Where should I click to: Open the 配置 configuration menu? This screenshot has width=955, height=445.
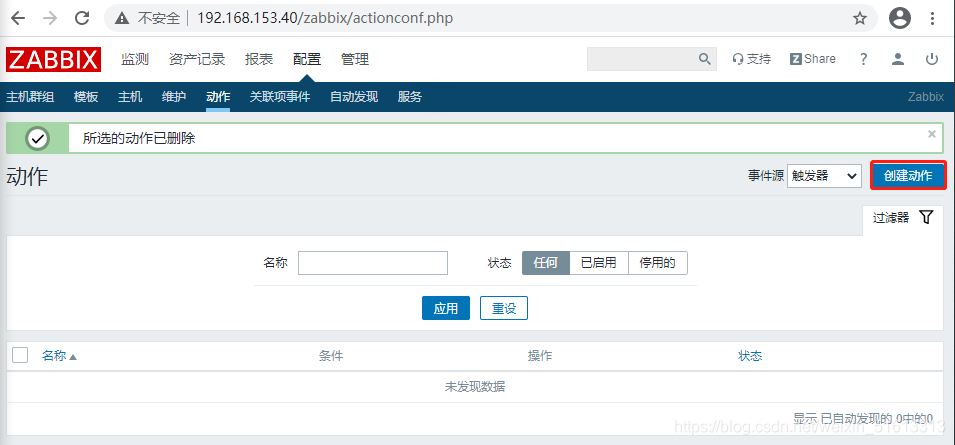click(x=306, y=59)
